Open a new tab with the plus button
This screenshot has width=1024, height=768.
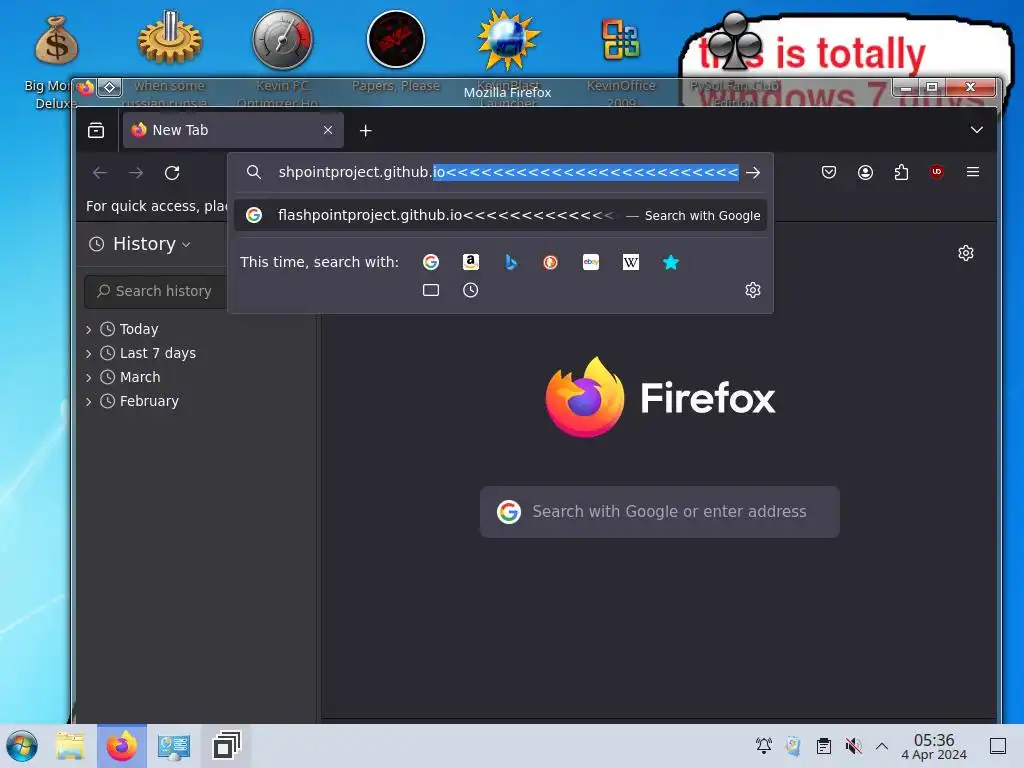[366, 131]
